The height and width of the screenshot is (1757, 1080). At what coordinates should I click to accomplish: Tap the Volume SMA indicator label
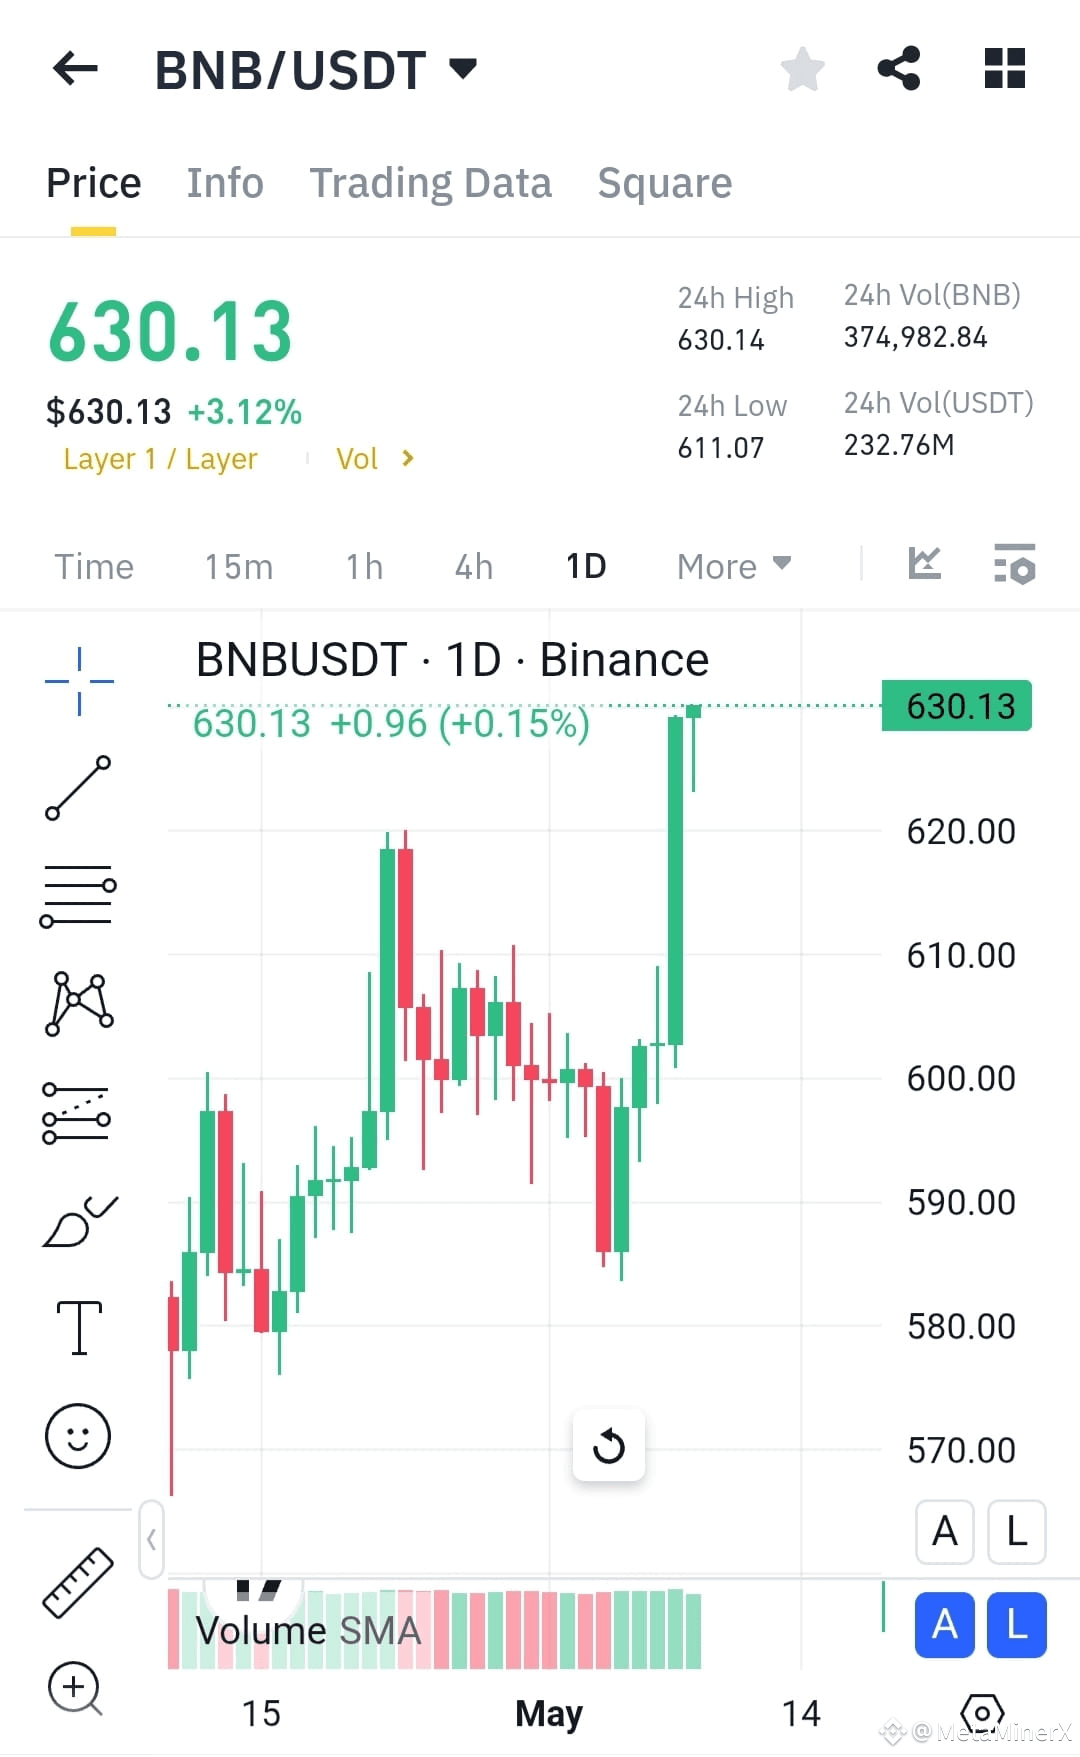(x=308, y=1630)
